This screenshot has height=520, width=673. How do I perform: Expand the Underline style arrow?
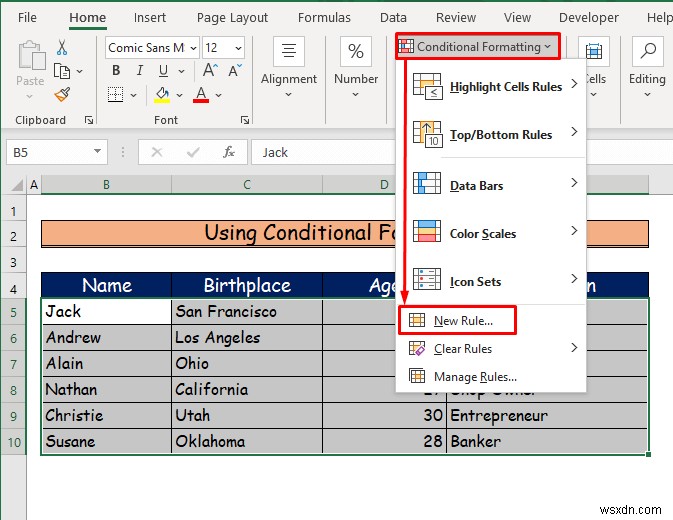(x=182, y=71)
